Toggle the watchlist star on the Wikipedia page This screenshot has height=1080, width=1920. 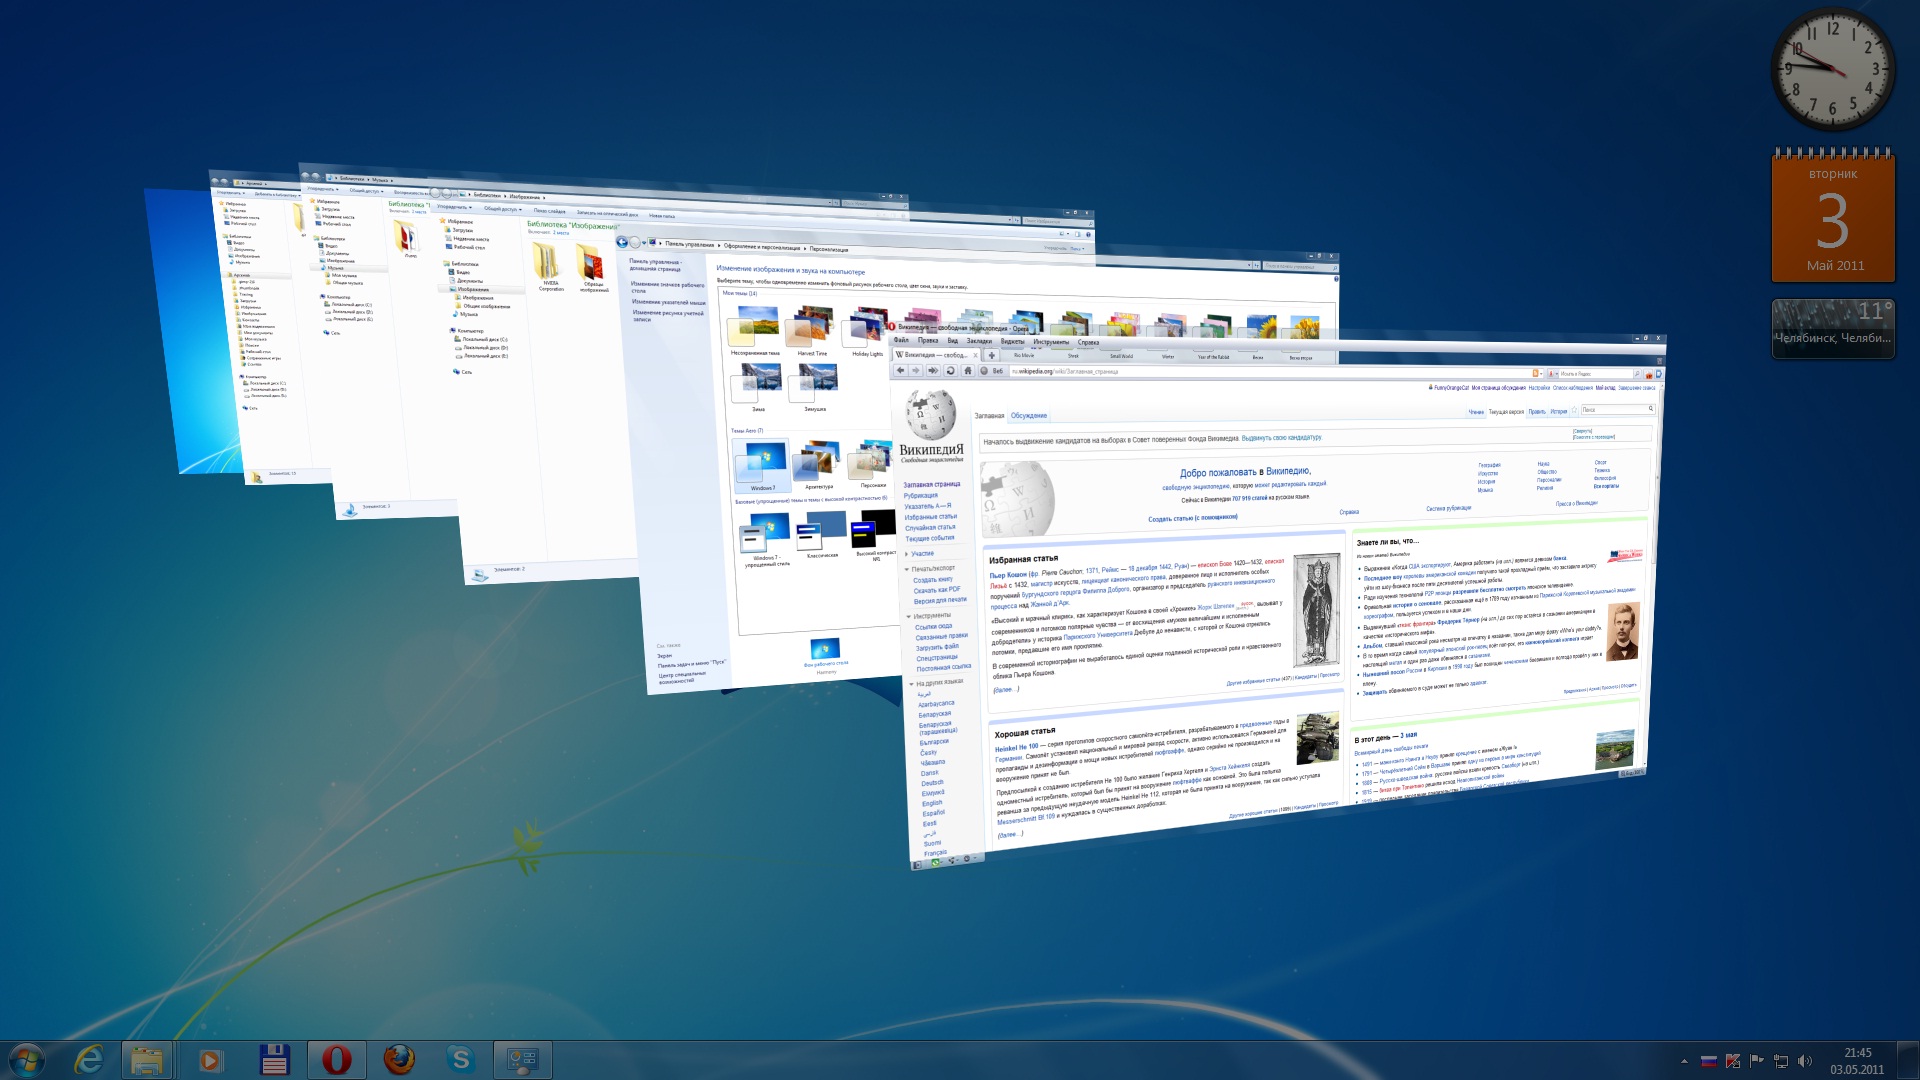pyautogui.click(x=1574, y=410)
